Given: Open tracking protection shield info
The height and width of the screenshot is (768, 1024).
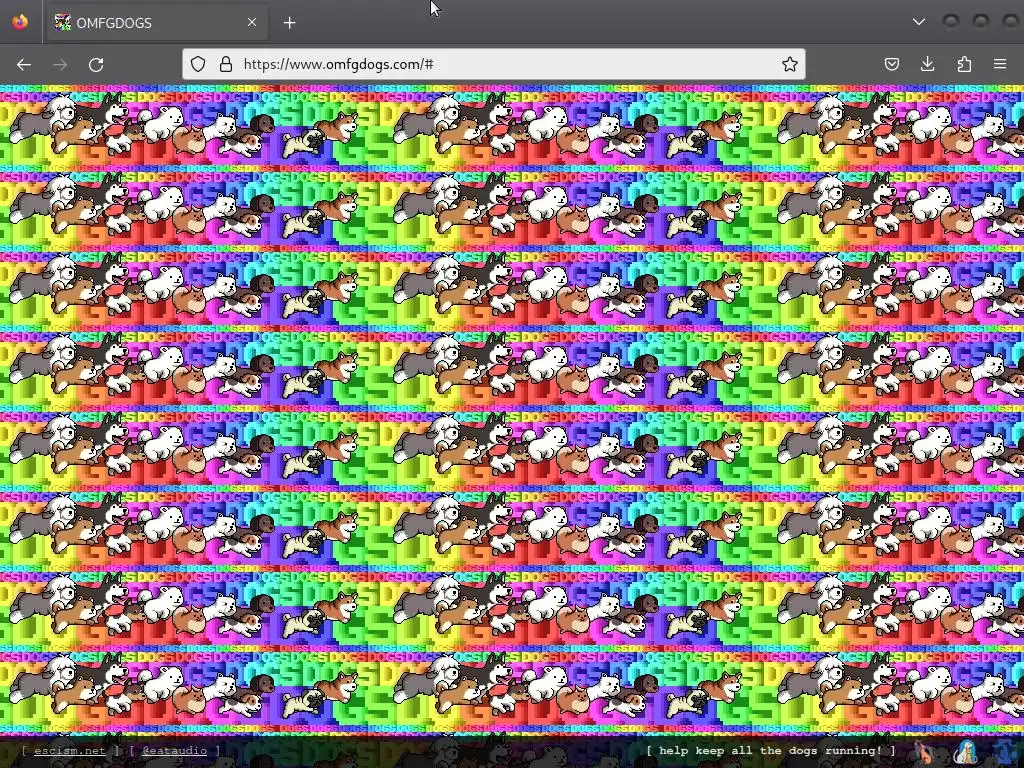Looking at the screenshot, I should coord(198,64).
